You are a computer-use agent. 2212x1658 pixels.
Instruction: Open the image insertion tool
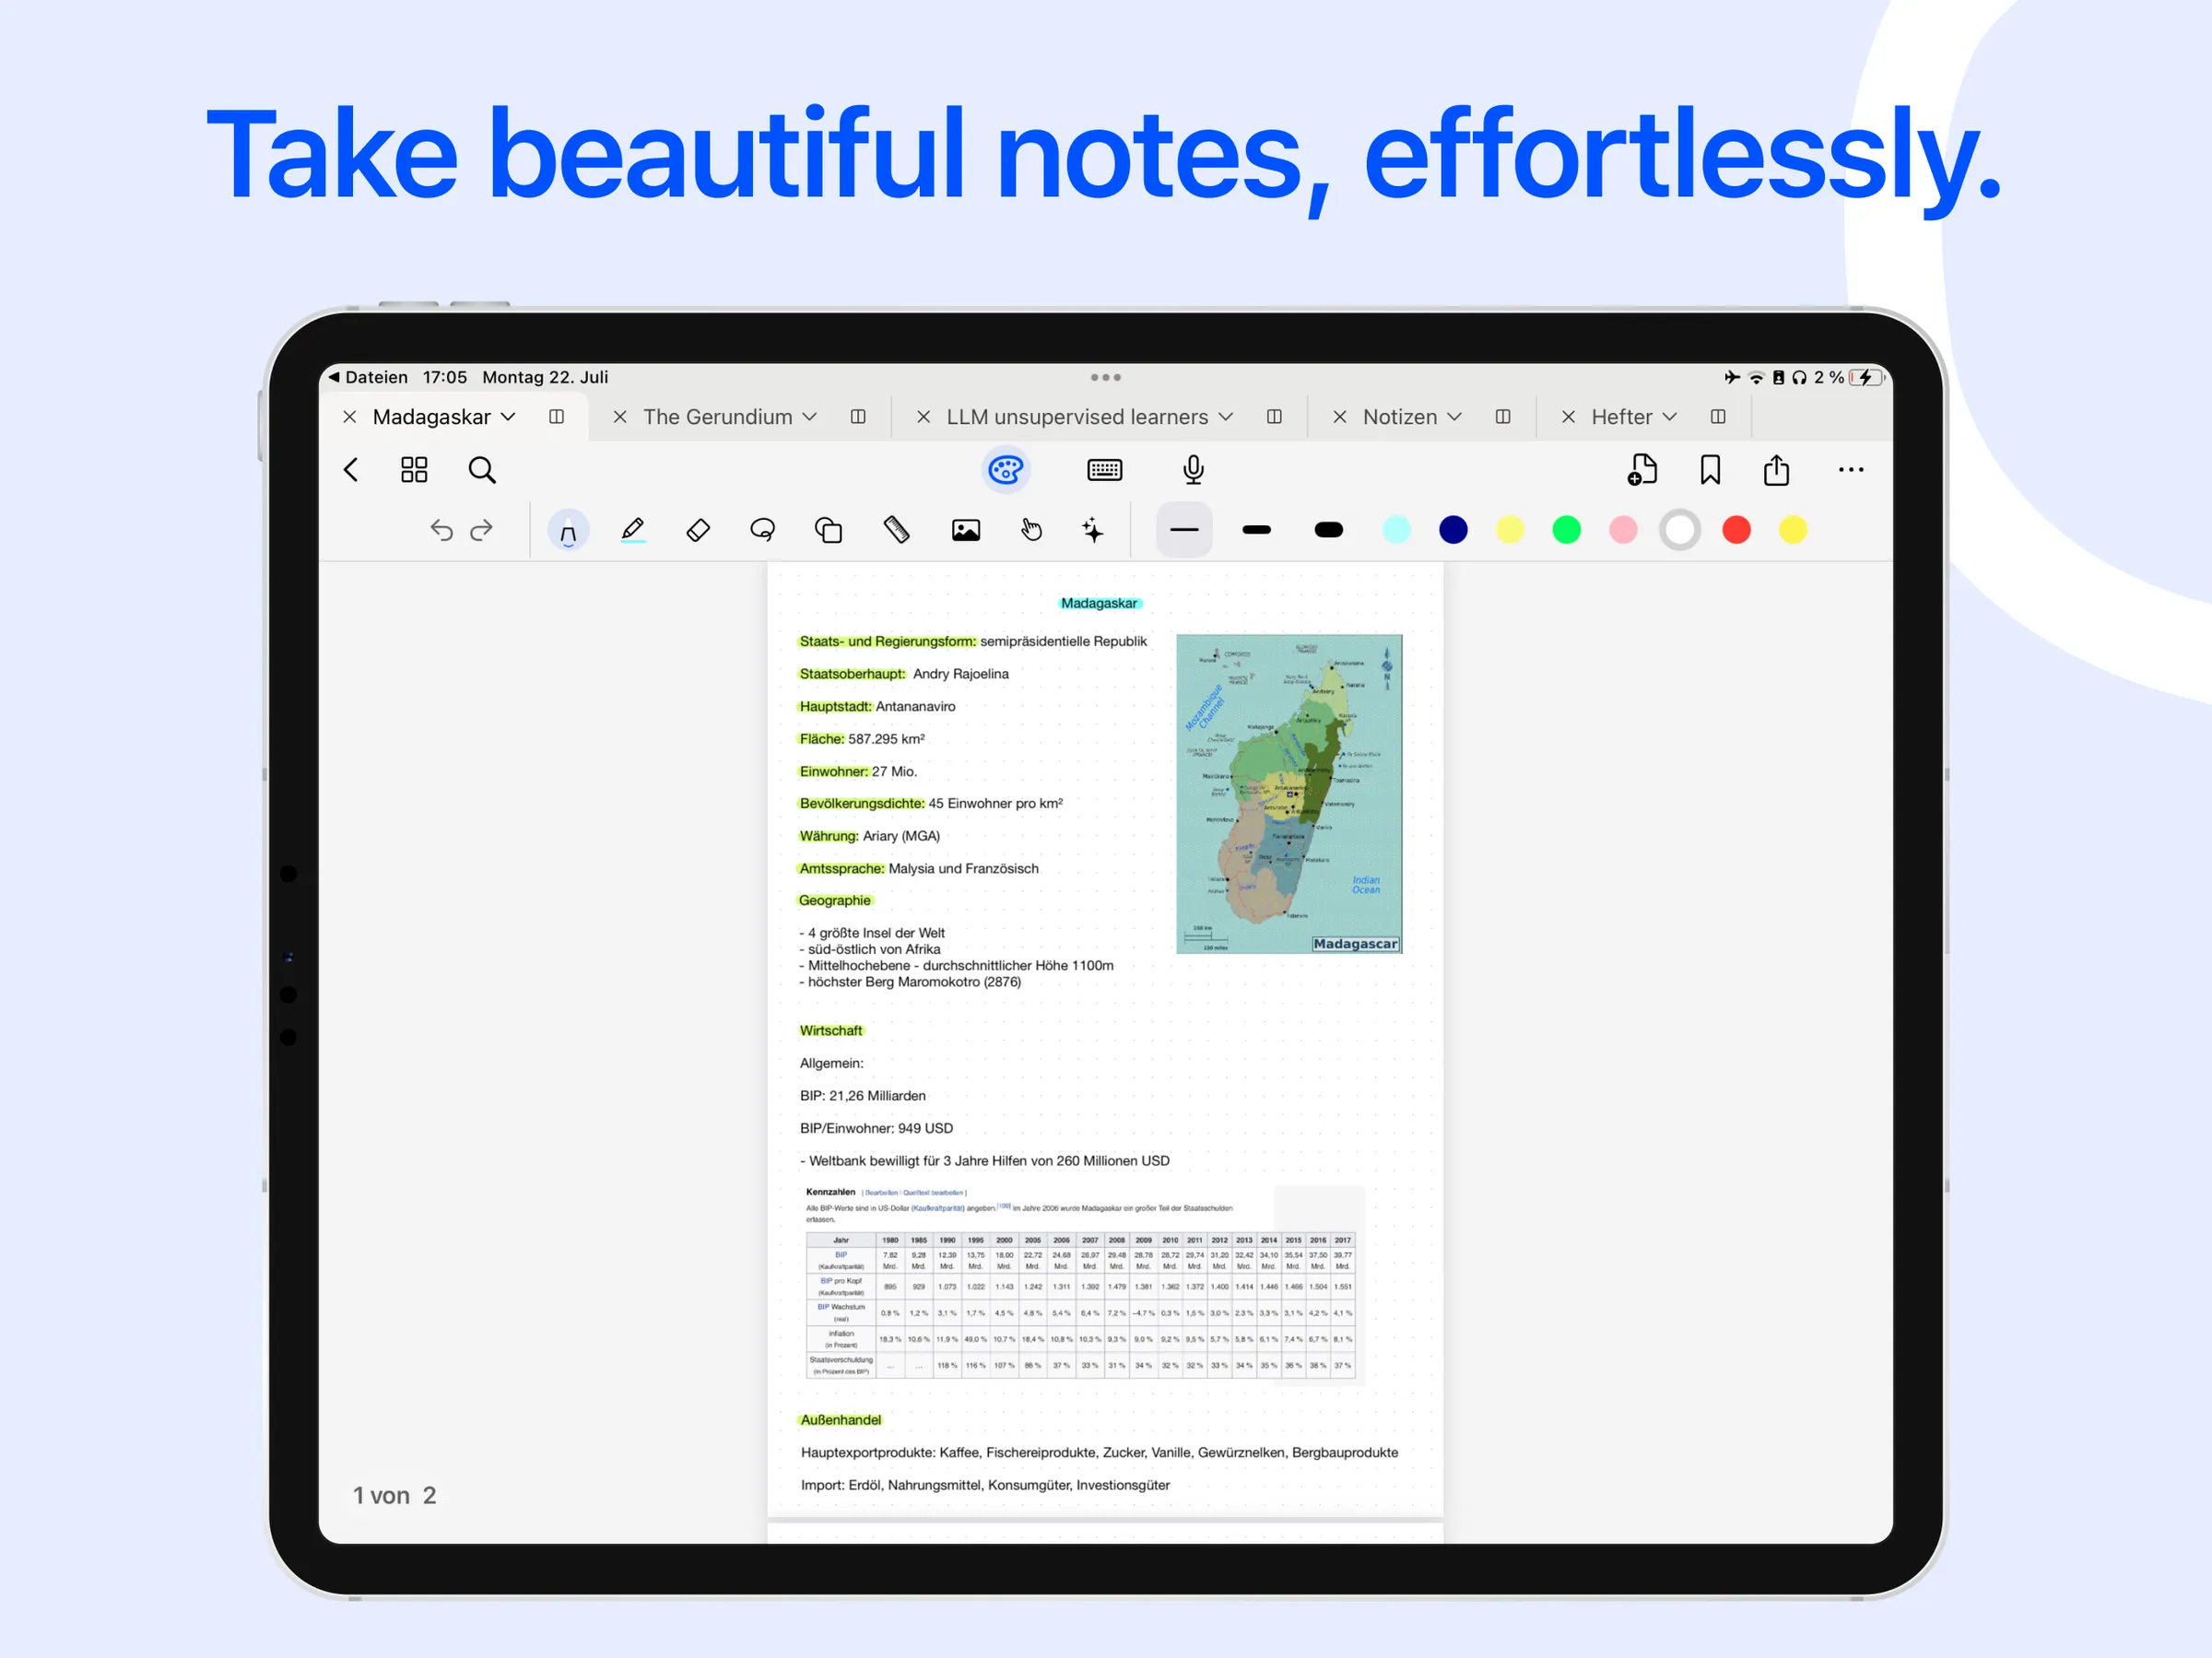tap(964, 530)
